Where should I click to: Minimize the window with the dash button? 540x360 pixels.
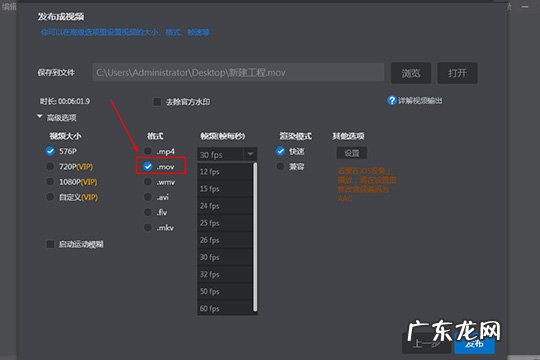(x=525, y=7)
